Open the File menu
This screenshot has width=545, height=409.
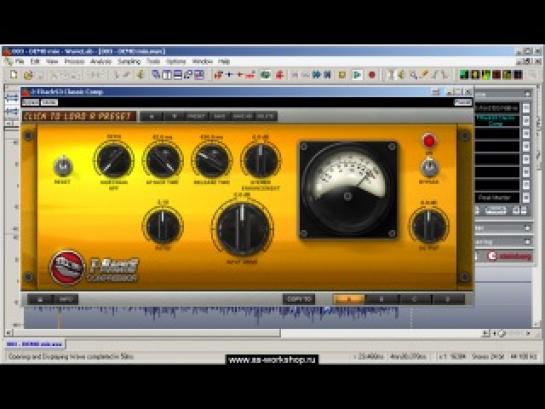19,62
